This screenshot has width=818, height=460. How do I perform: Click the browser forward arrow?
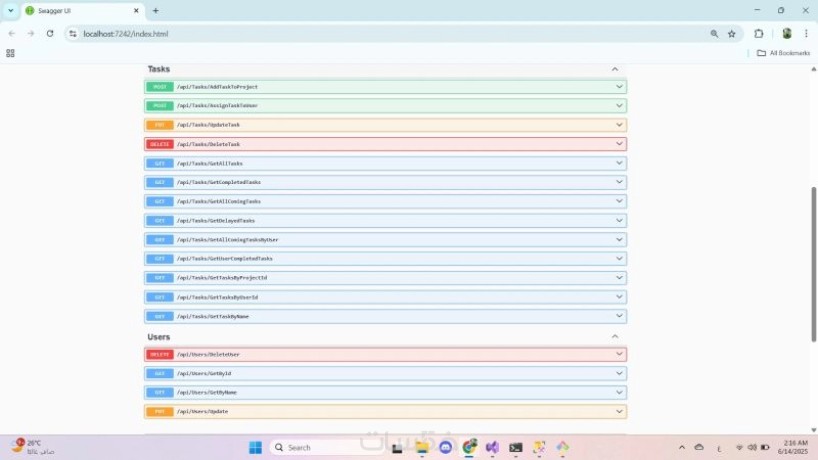click(31, 33)
